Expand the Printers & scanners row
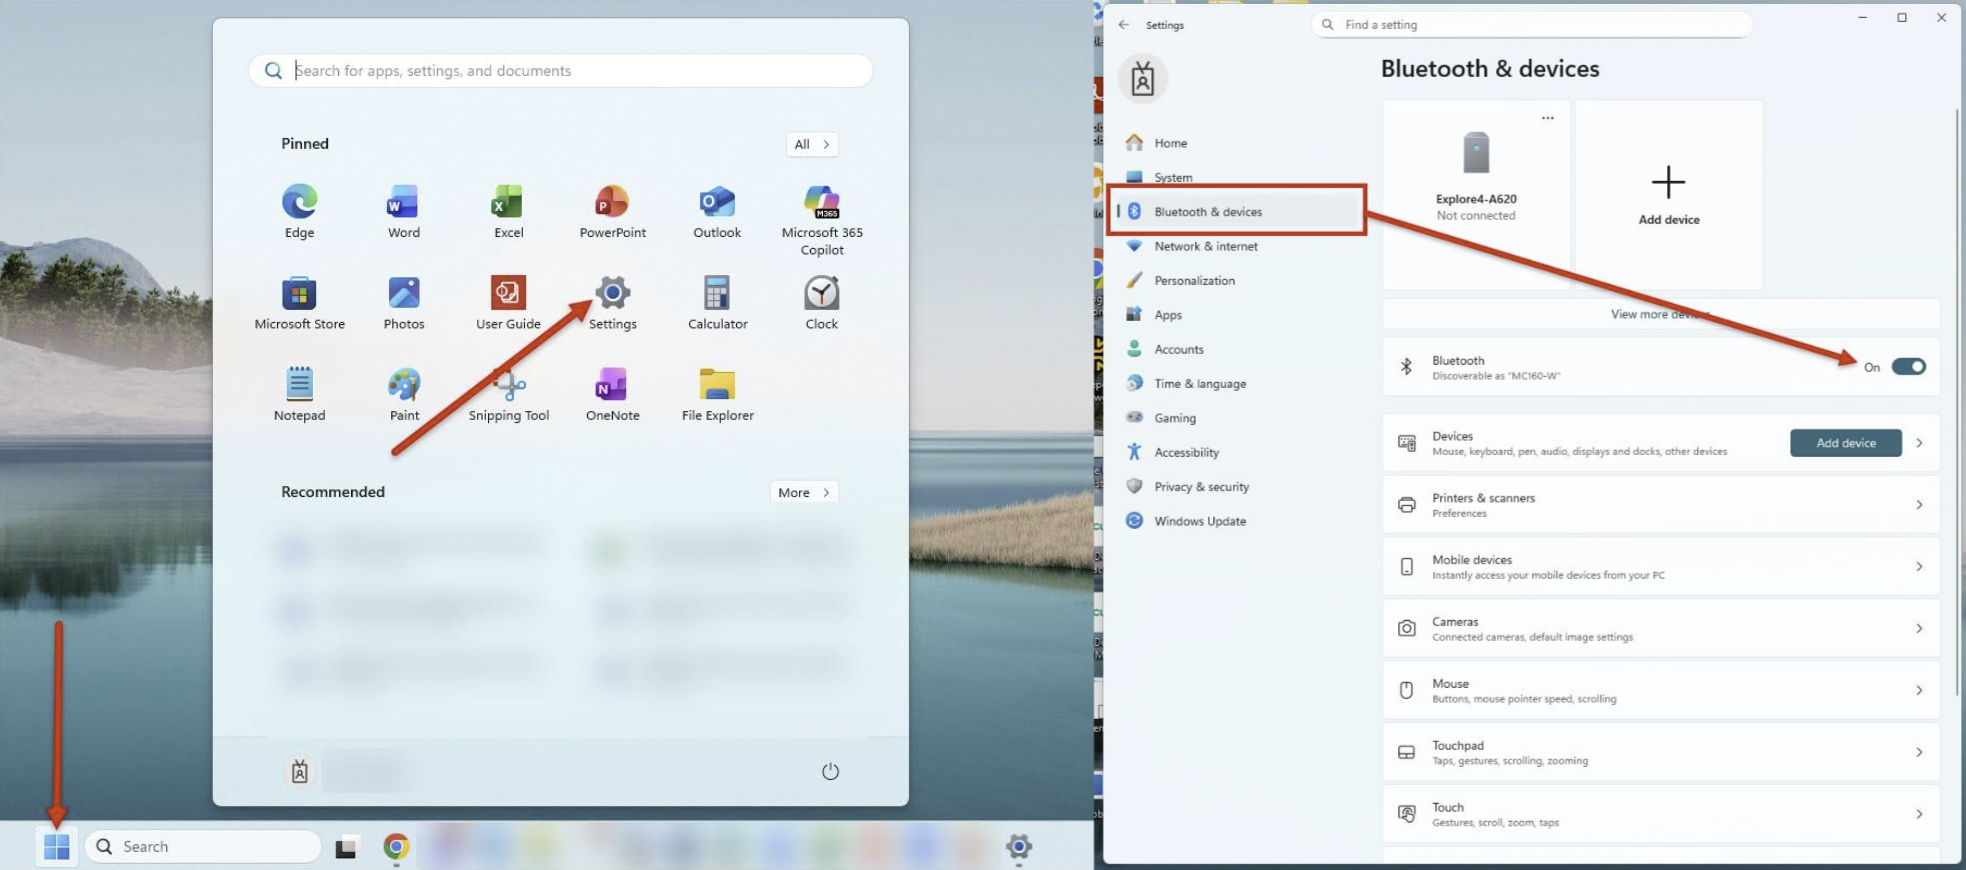The height and width of the screenshot is (870, 1966). coord(1660,505)
